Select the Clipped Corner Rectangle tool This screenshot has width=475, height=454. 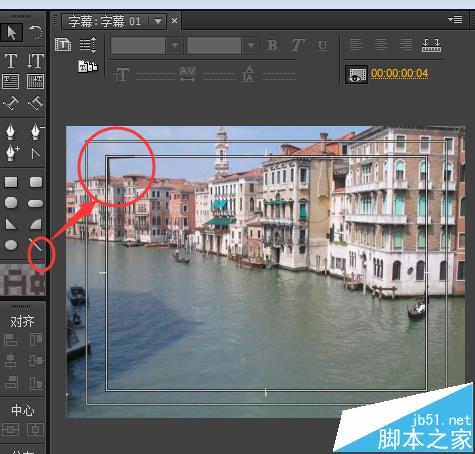11,203
